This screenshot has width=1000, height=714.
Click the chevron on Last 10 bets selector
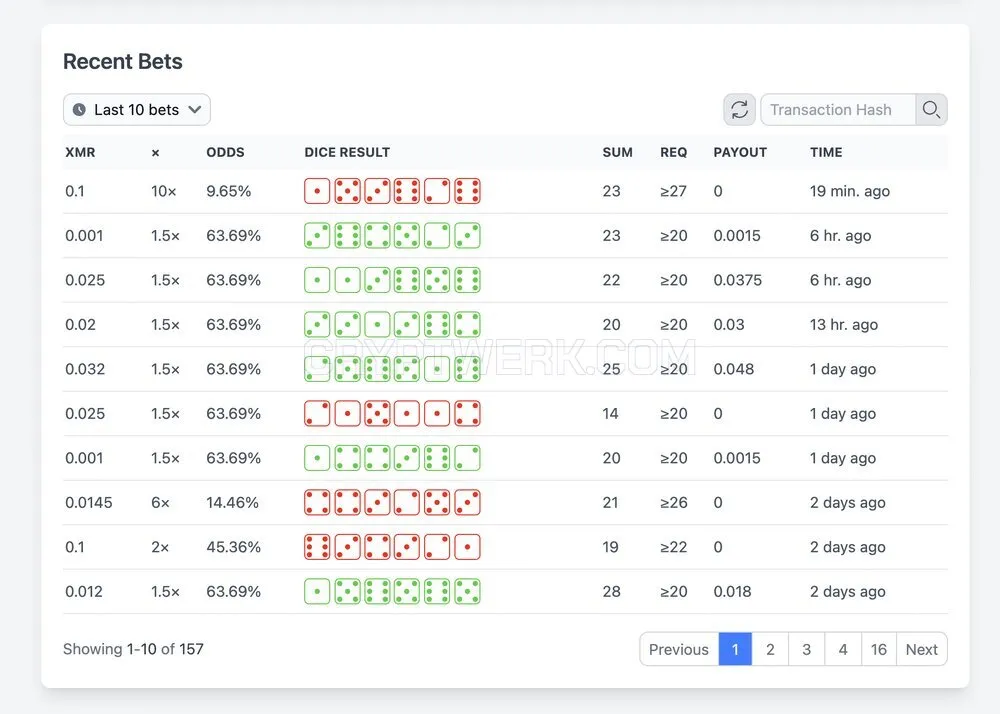click(x=195, y=110)
